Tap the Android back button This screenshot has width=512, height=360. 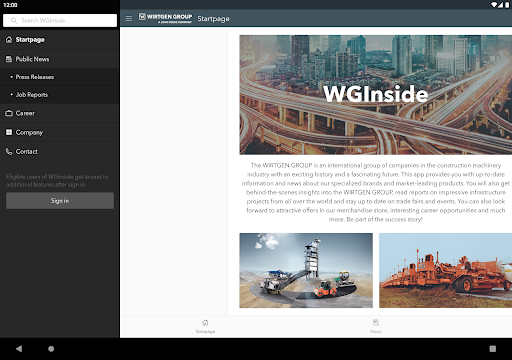coord(19,349)
